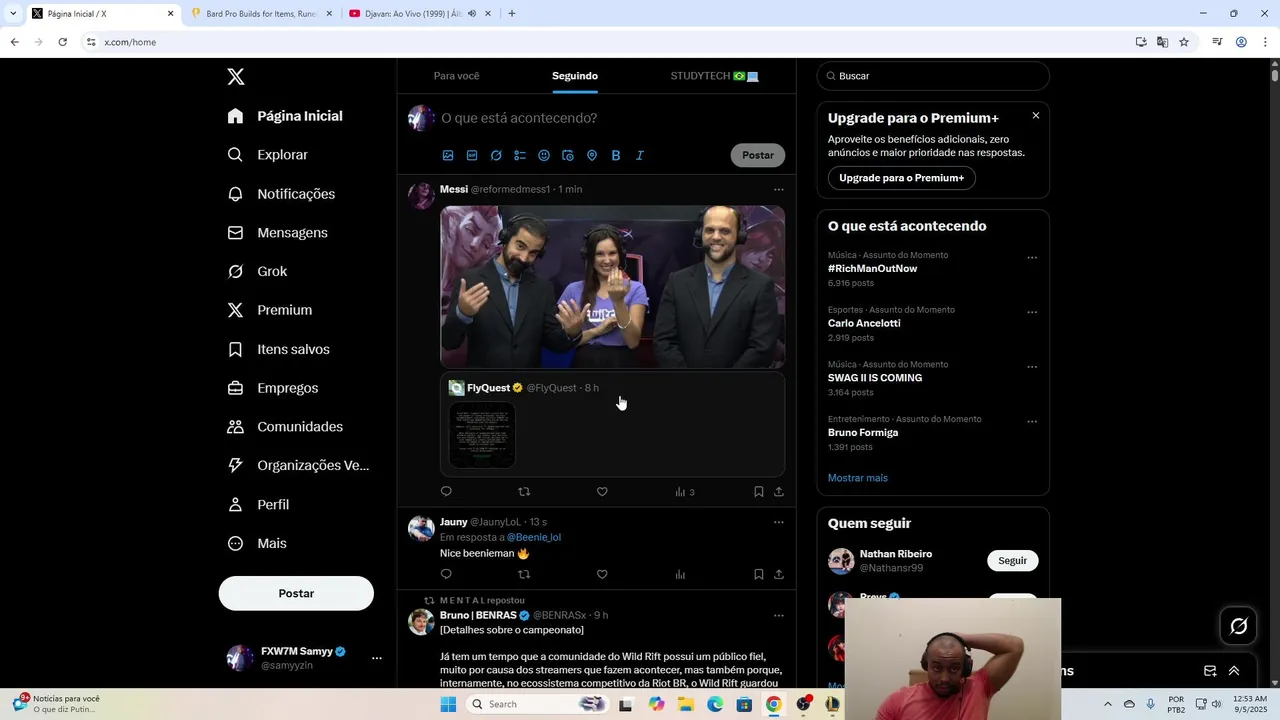Image resolution: width=1280 pixels, height=720 pixels.
Task: Toggle bold text formatting
Action: [x=616, y=155]
